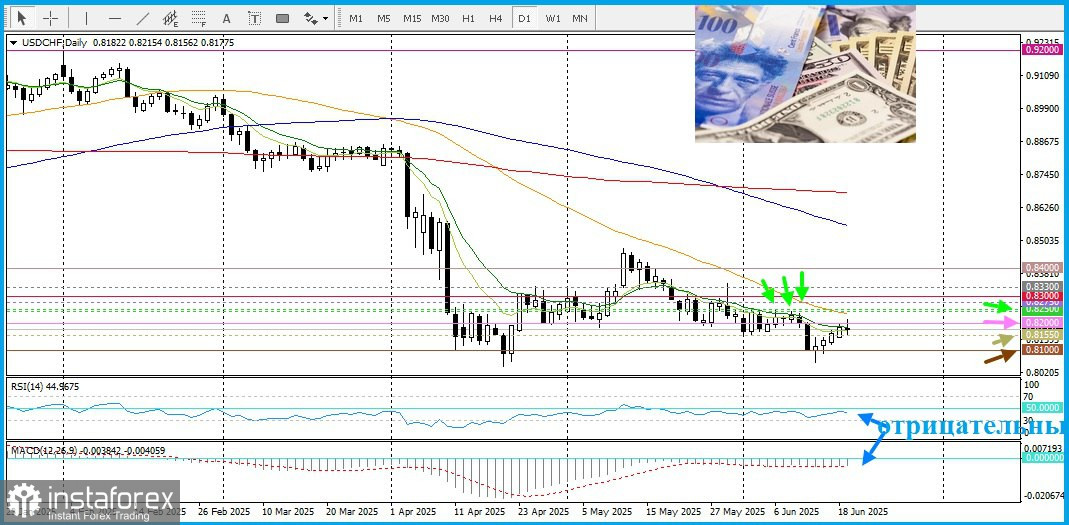Click the MACD 0.000000 zero level label
The width and height of the screenshot is (1069, 525).
[x=1040, y=458]
